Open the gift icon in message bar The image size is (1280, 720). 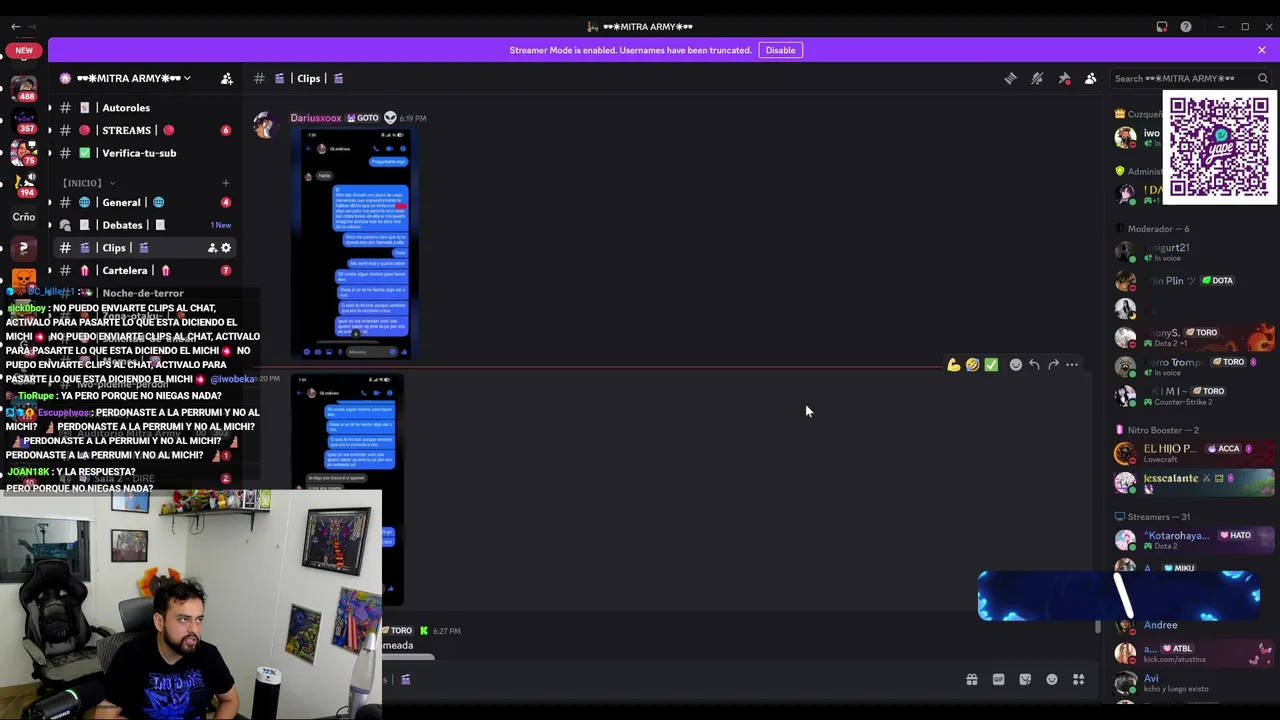tap(971, 680)
